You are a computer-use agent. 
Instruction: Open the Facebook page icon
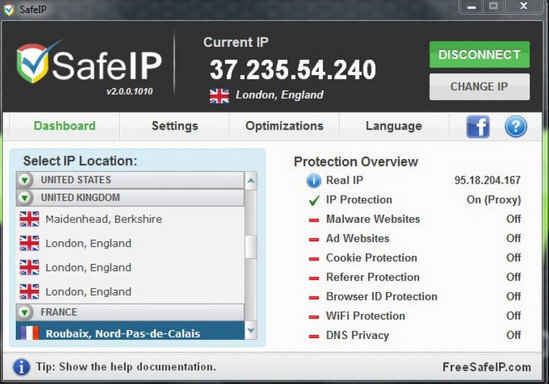pos(478,126)
